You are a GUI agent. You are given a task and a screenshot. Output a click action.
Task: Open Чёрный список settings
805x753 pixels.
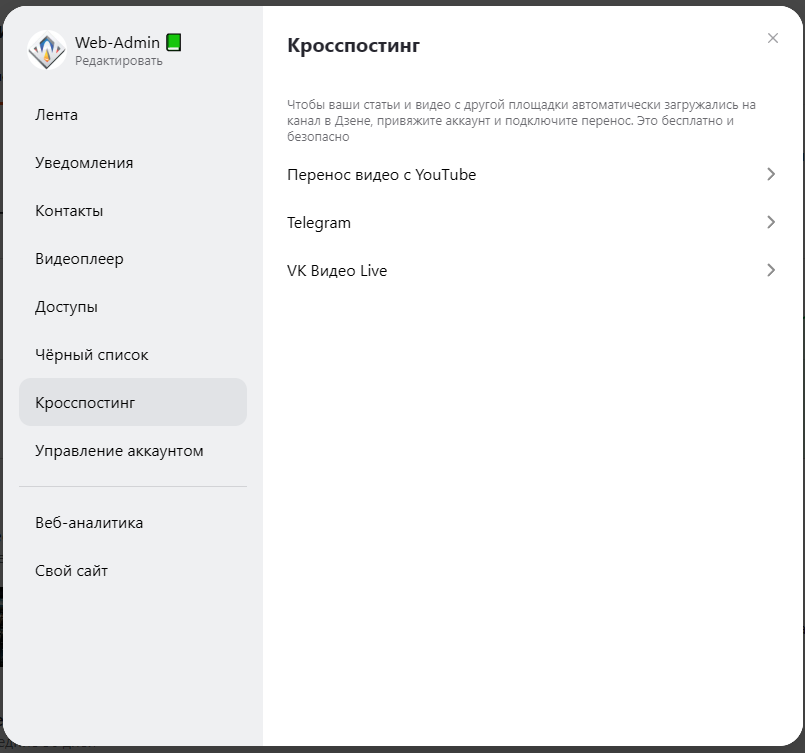coord(133,355)
